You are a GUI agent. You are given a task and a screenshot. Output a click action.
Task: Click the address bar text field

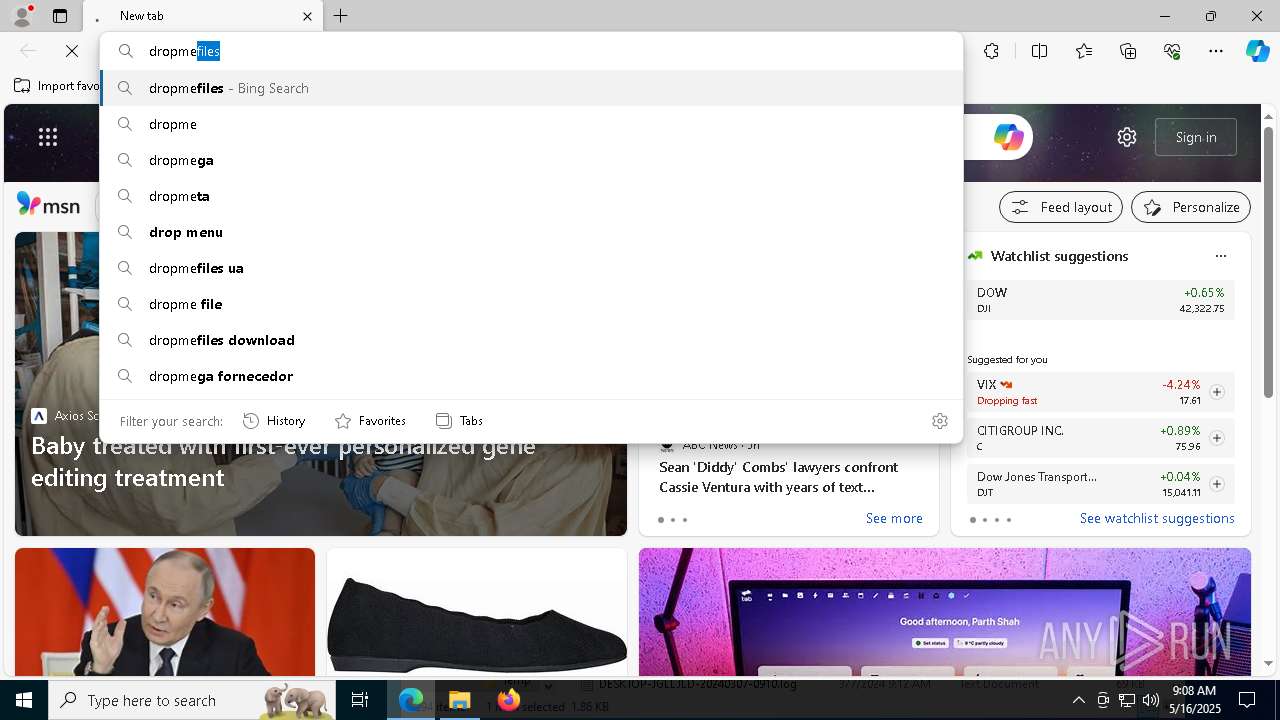[531, 51]
